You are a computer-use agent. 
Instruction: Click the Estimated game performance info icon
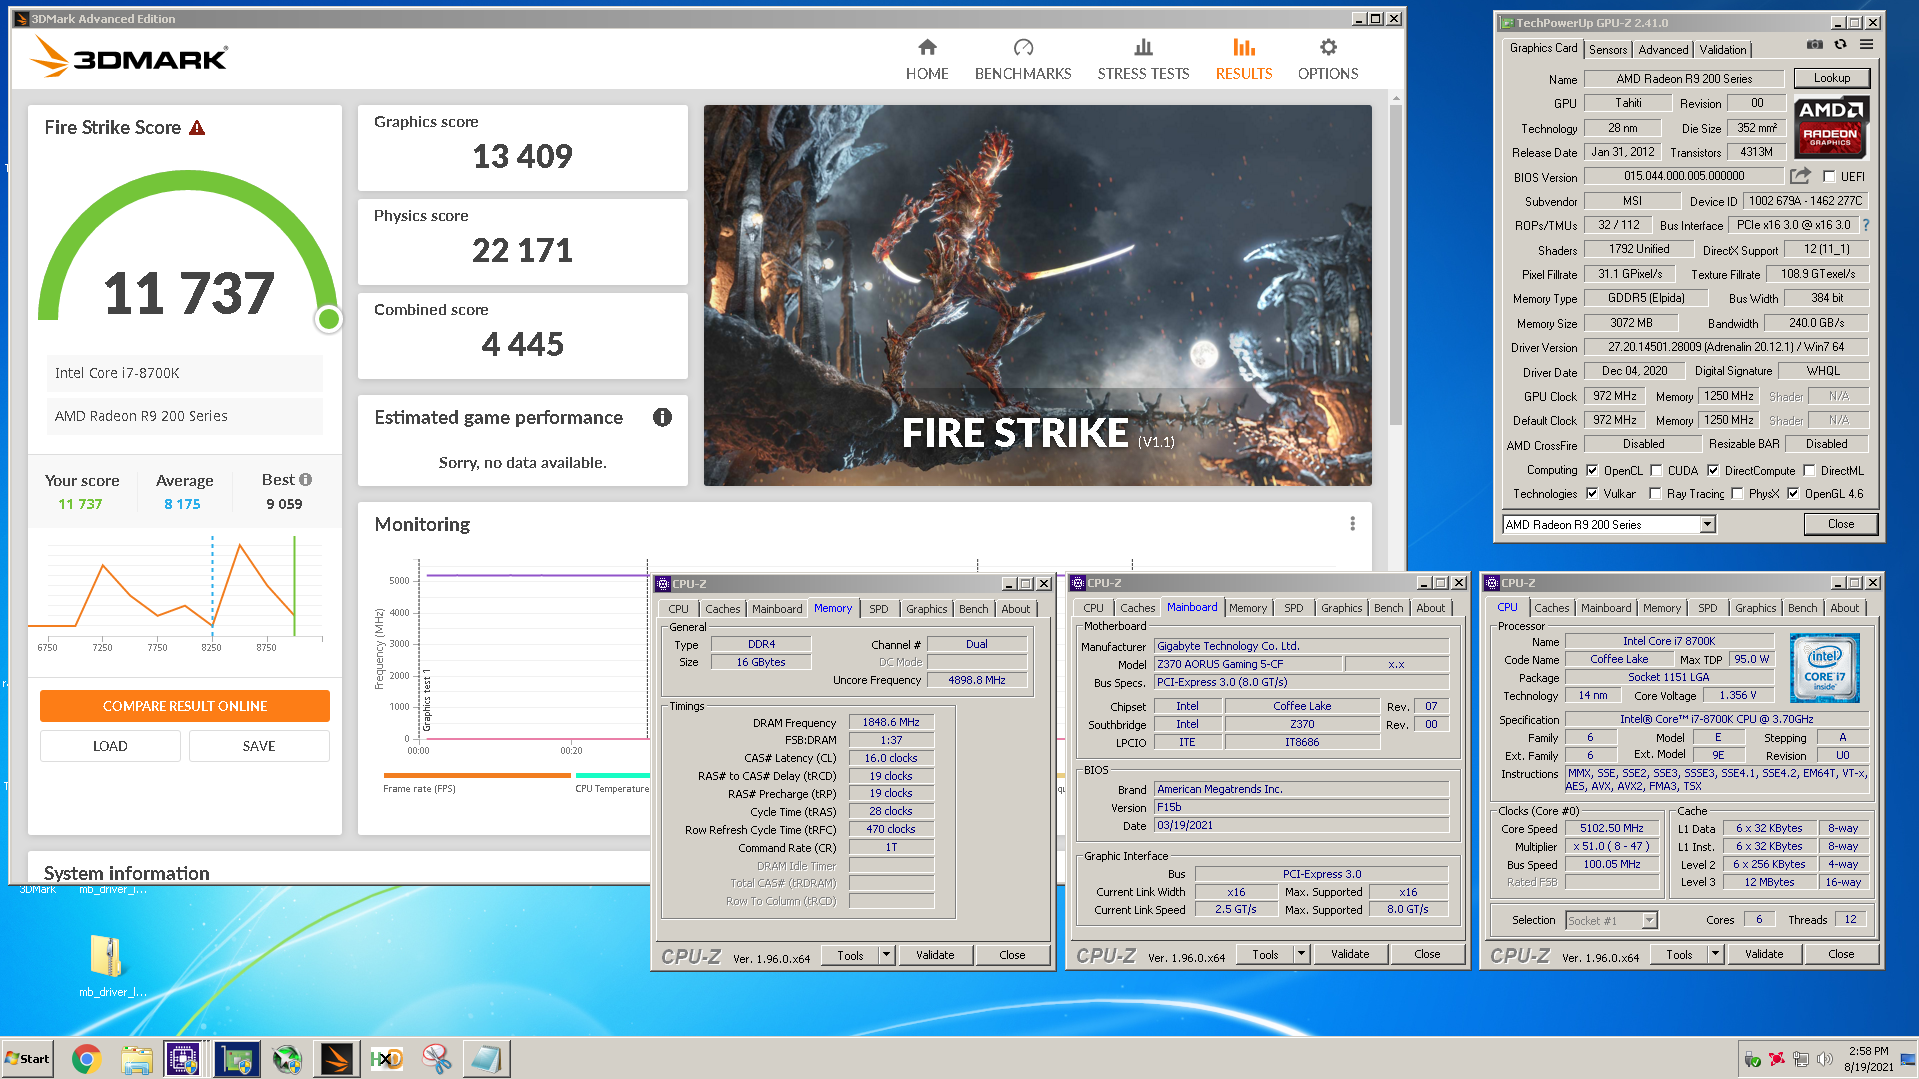pyautogui.click(x=662, y=417)
